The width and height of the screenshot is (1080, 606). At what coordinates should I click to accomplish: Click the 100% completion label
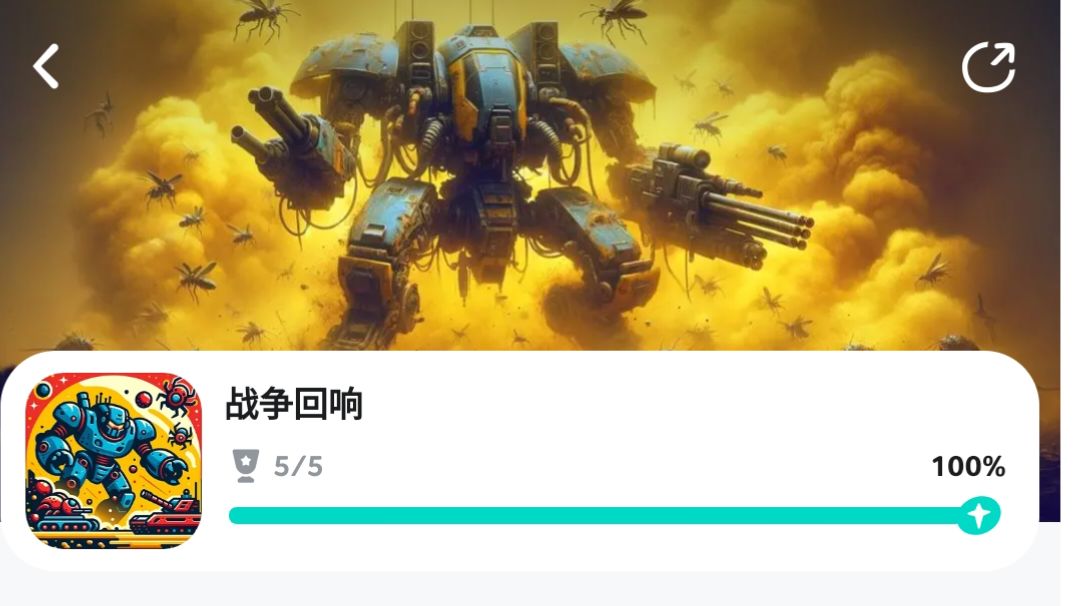[968, 467]
